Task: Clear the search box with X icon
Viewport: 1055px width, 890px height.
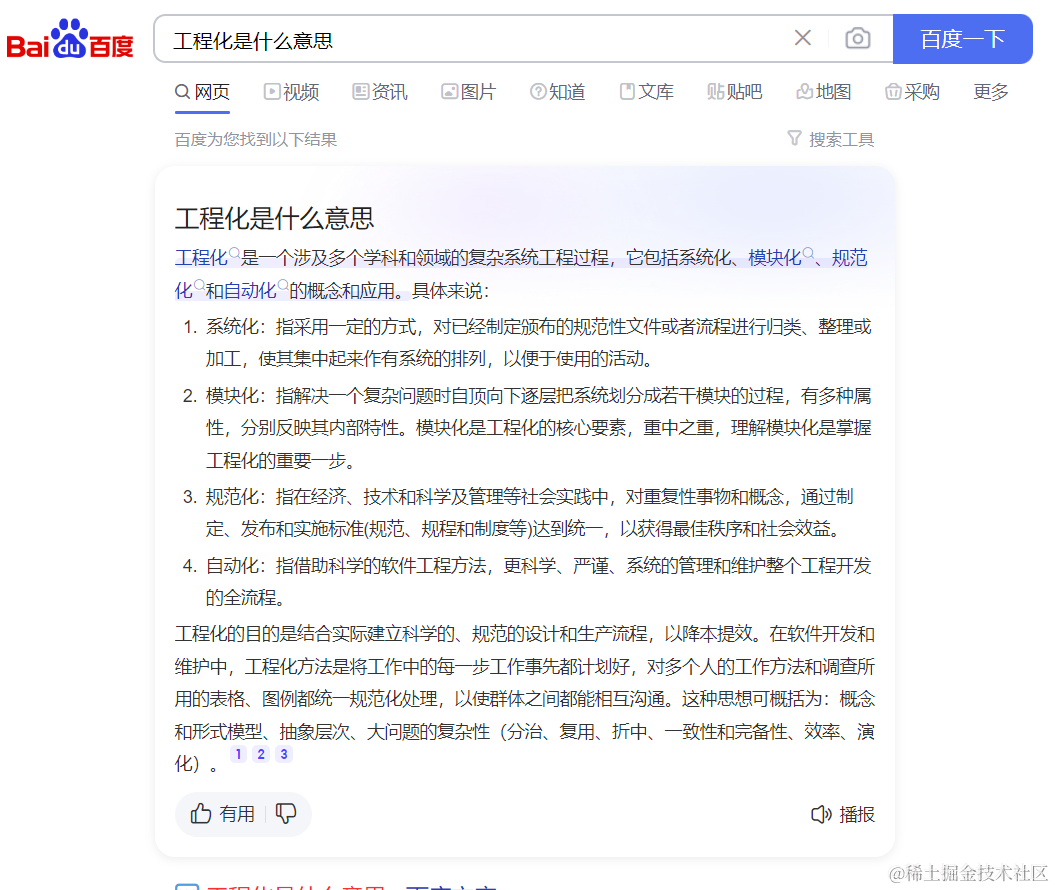Action: (803, 38)
